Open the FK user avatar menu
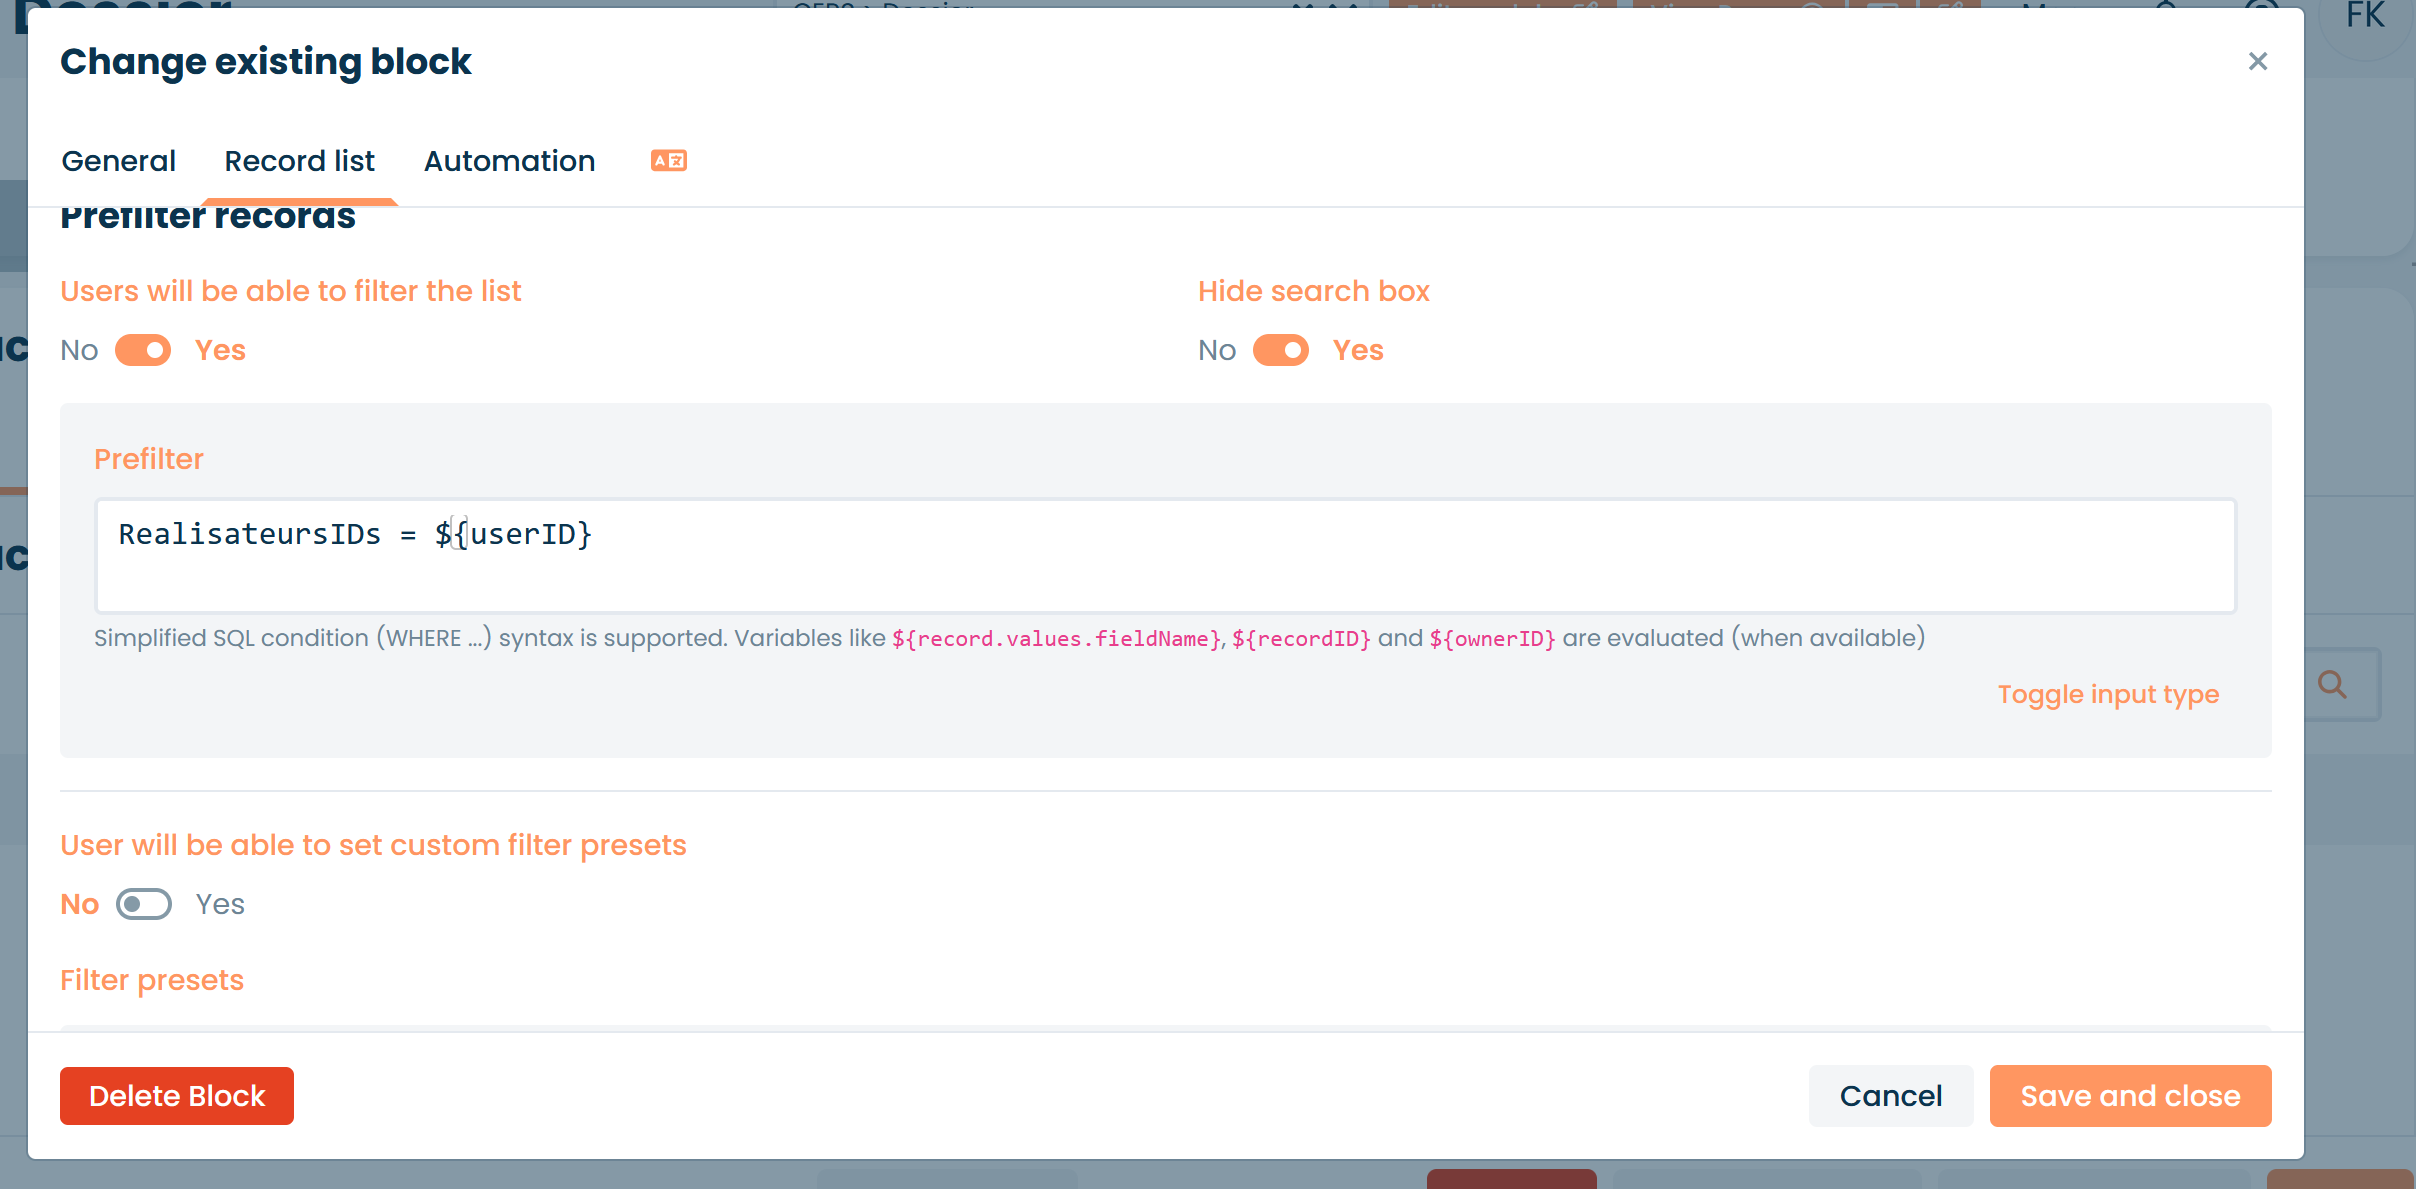The width and height of the screenshot is (2416, 1189). click(x=2364, y=18)
